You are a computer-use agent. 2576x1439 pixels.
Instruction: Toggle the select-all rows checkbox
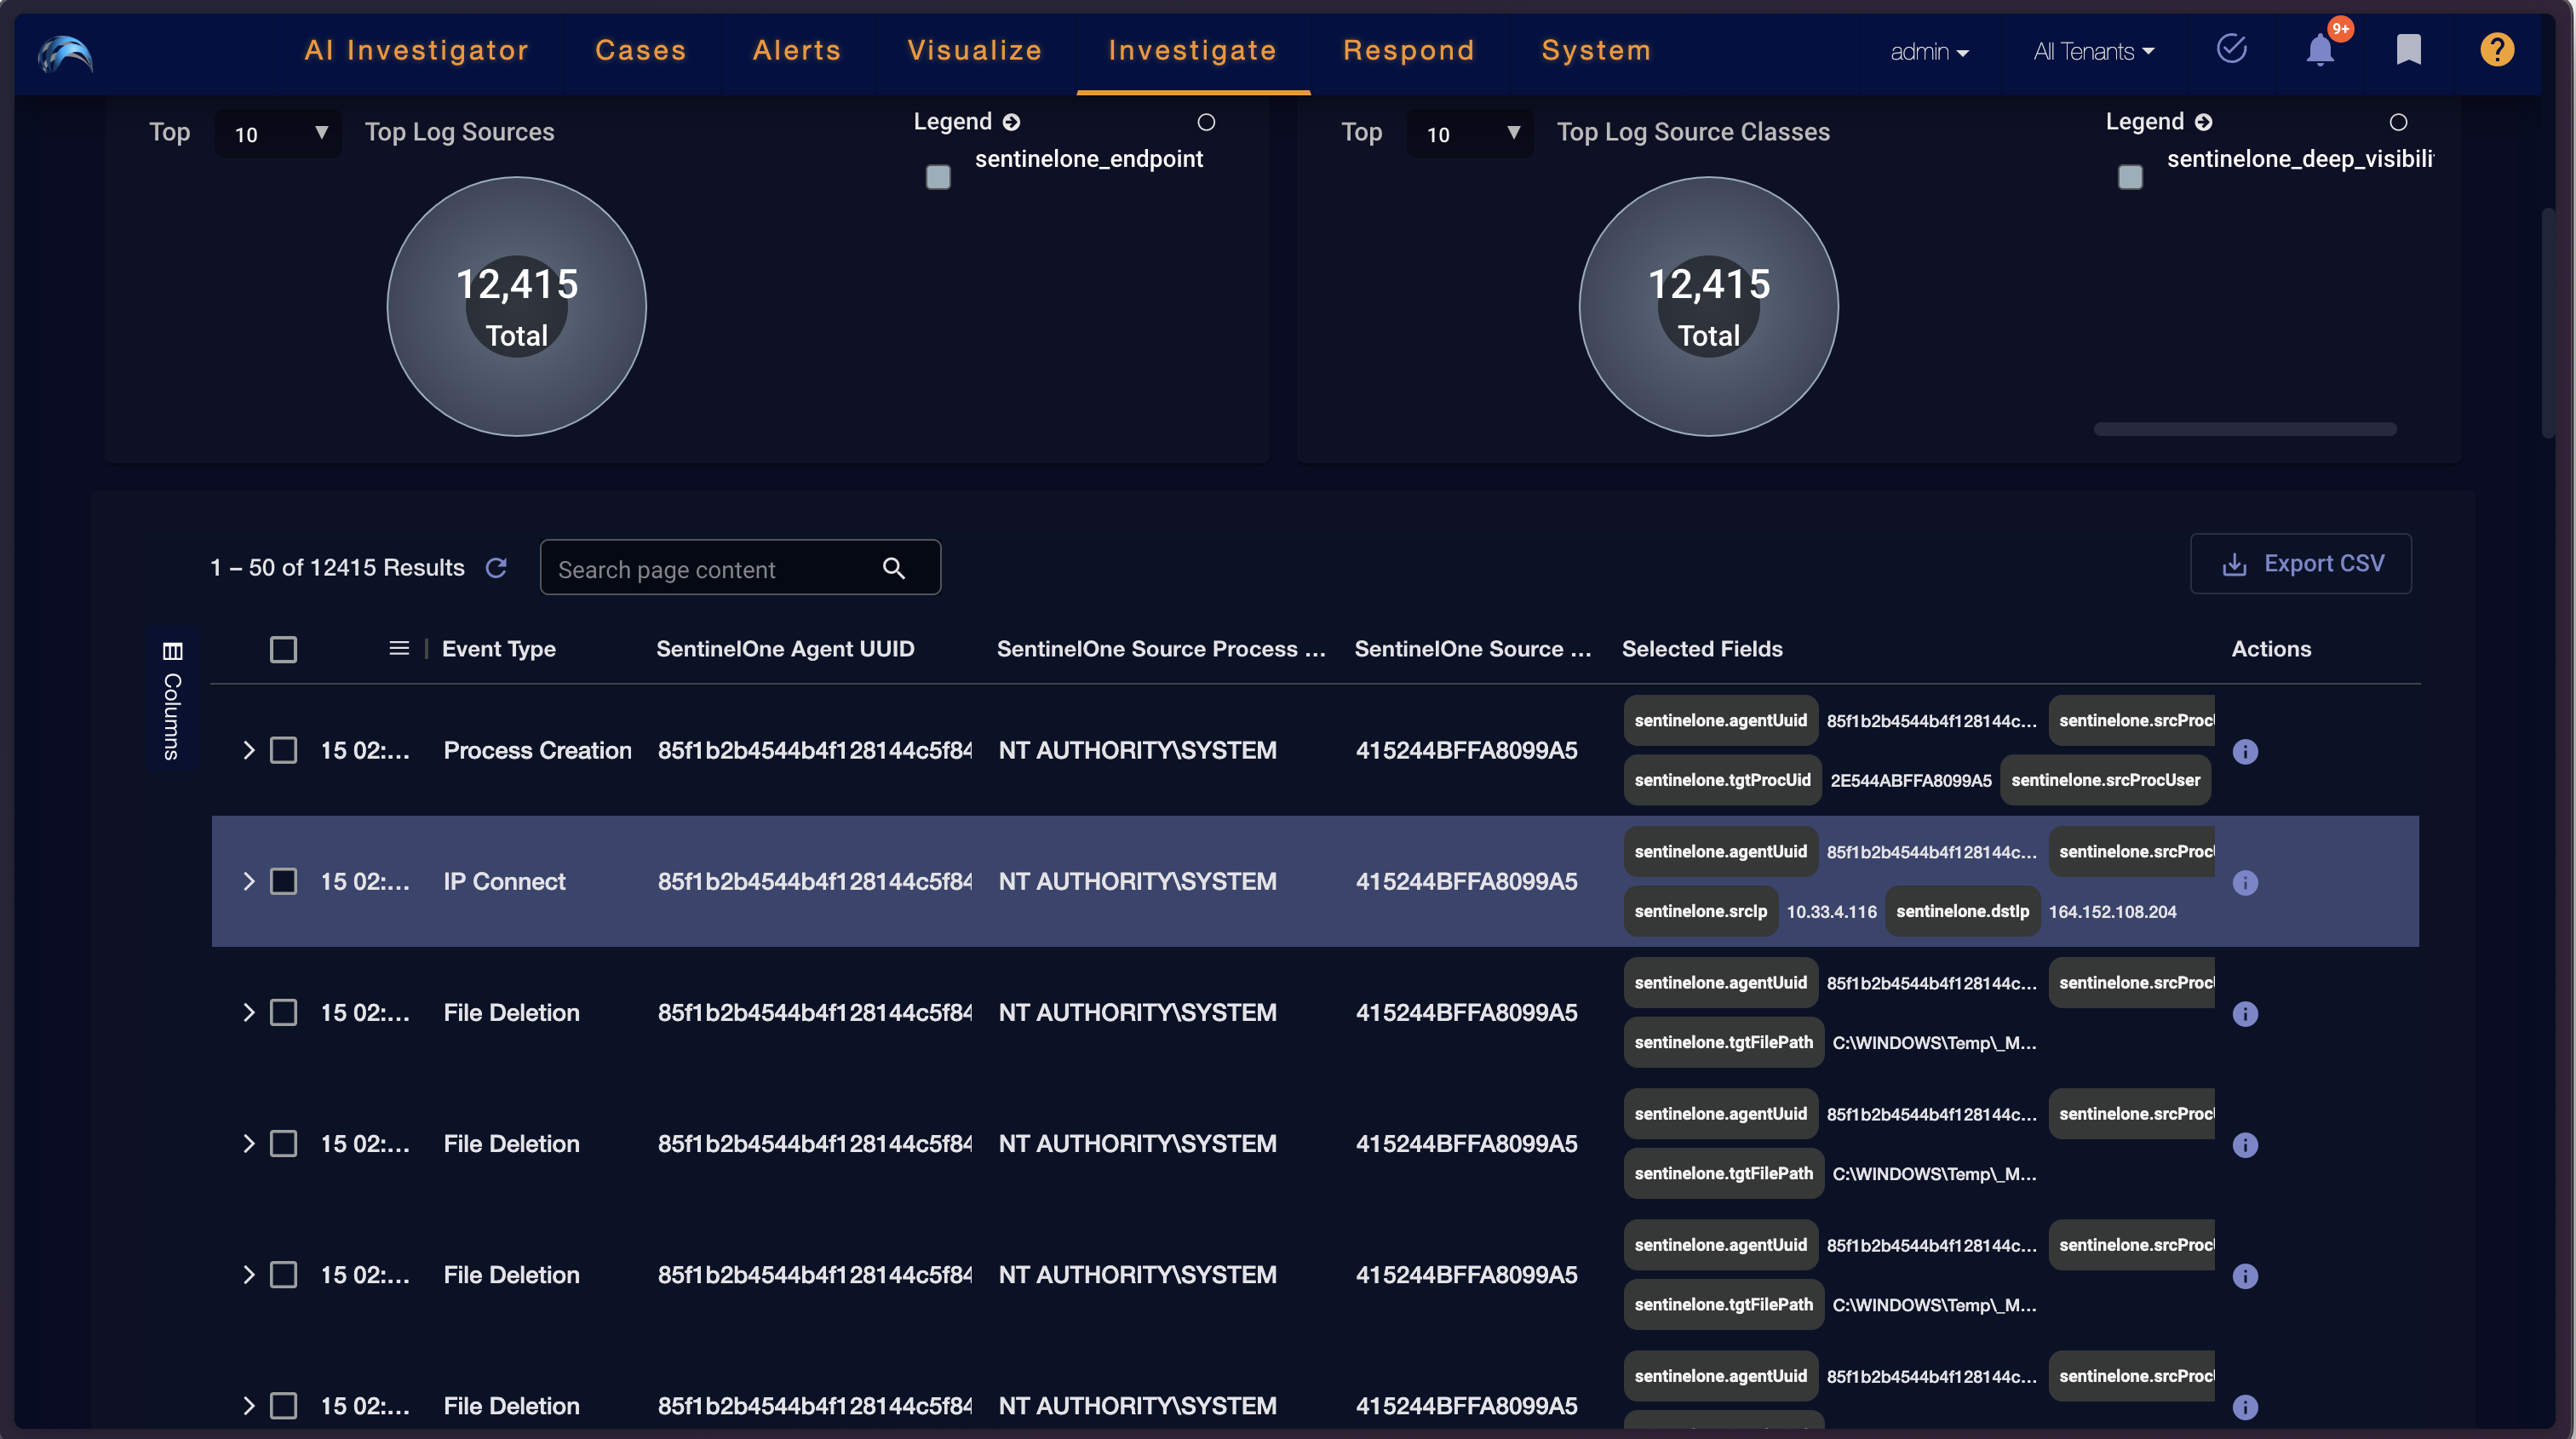pos(284,650)
